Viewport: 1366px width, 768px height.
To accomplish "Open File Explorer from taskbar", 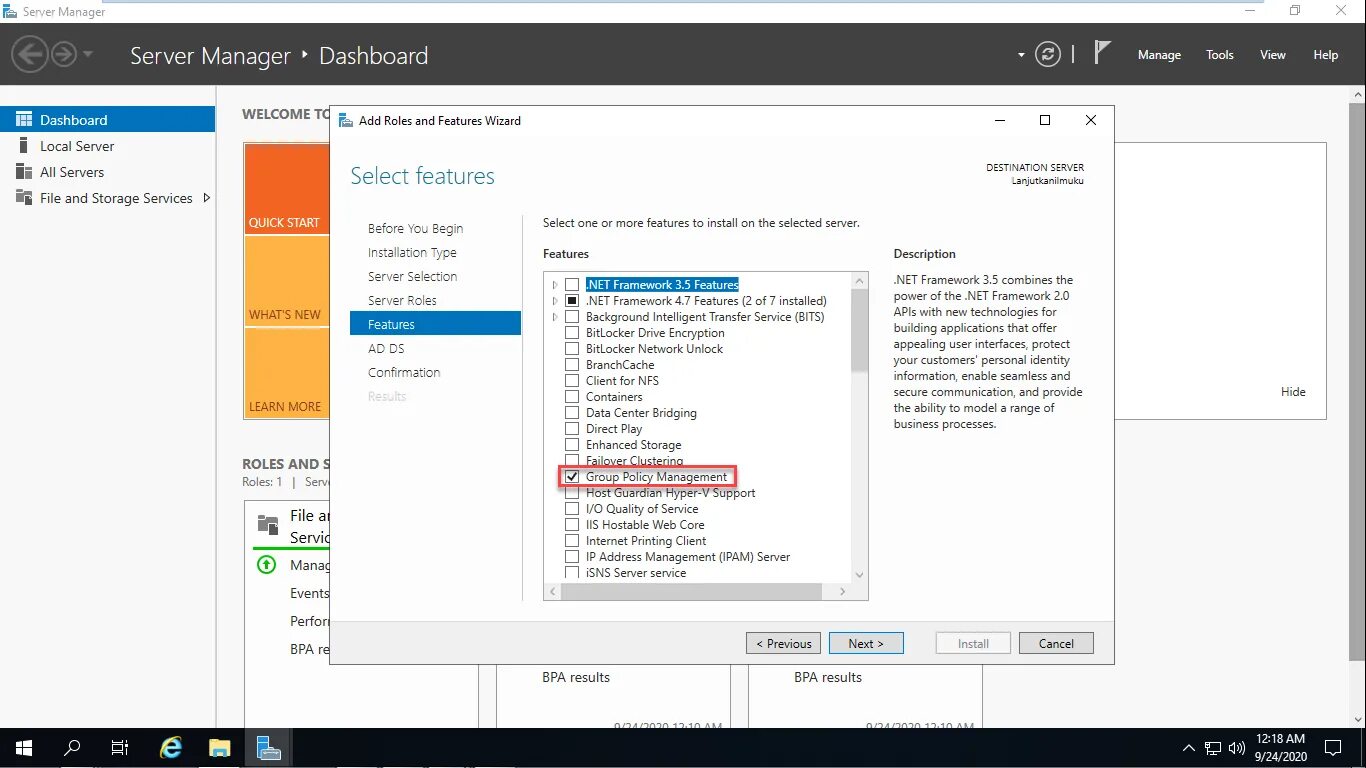I will (220, 748).
